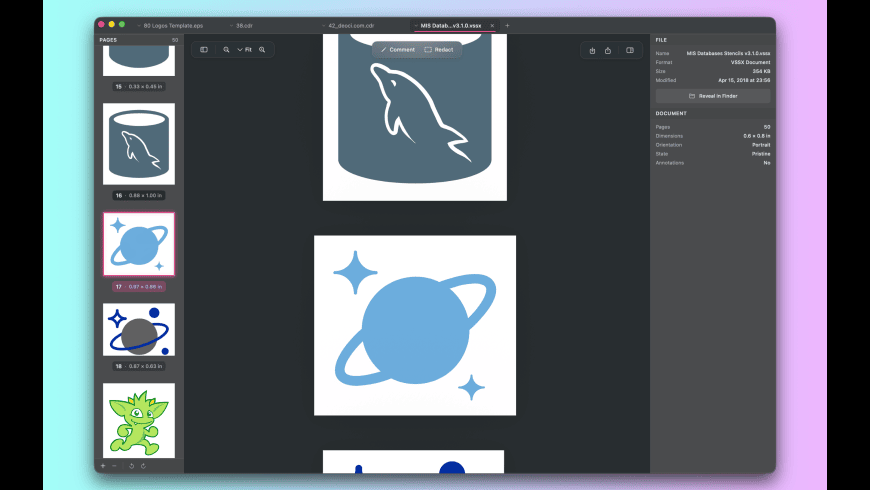The width and height of the screenshot is (870, 490).
Task: Click the Redact tool button
Action: 439,49
